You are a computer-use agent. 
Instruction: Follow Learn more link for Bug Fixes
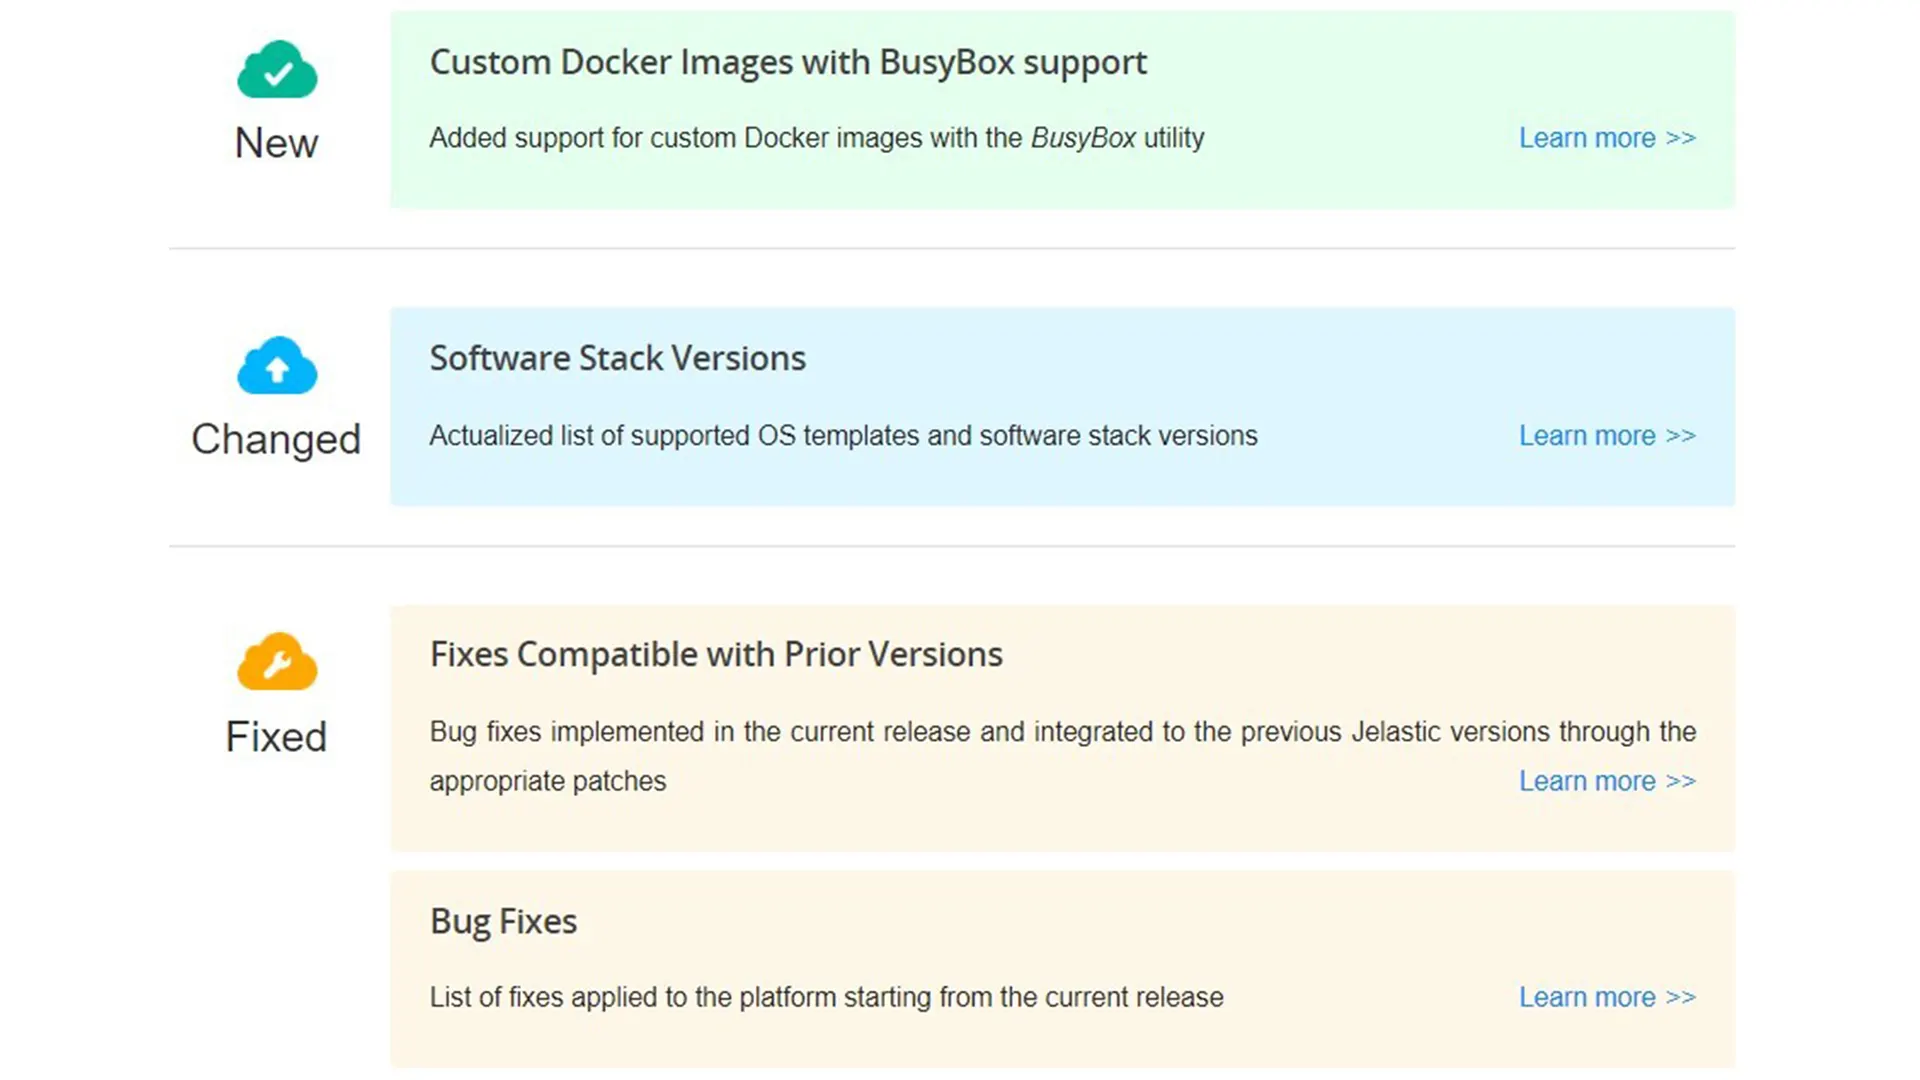tap(1607, 997)
